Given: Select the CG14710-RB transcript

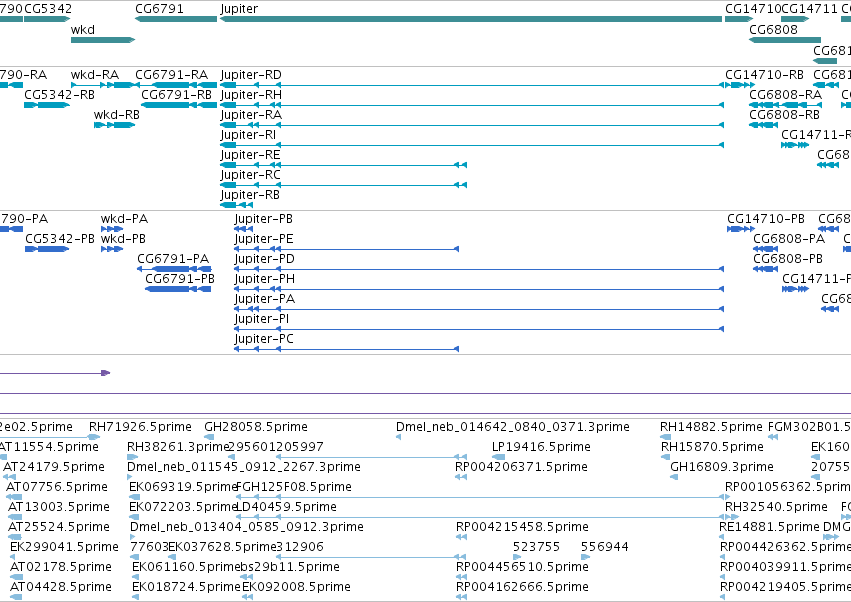Looking at the screenshot, I should [x=739, y=85].
